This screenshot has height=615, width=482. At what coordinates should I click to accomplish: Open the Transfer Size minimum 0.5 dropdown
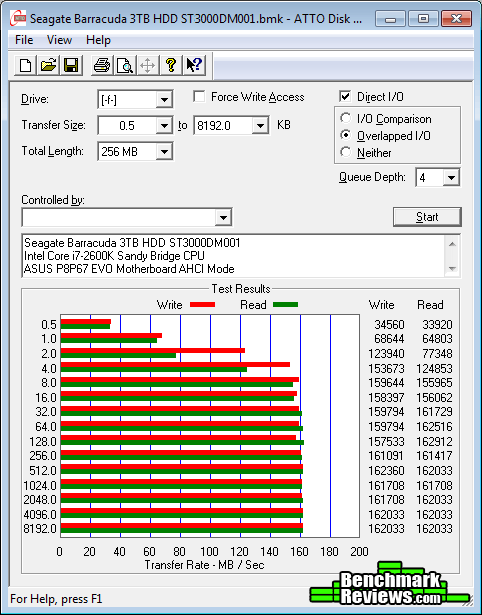(x=164, y=126)
